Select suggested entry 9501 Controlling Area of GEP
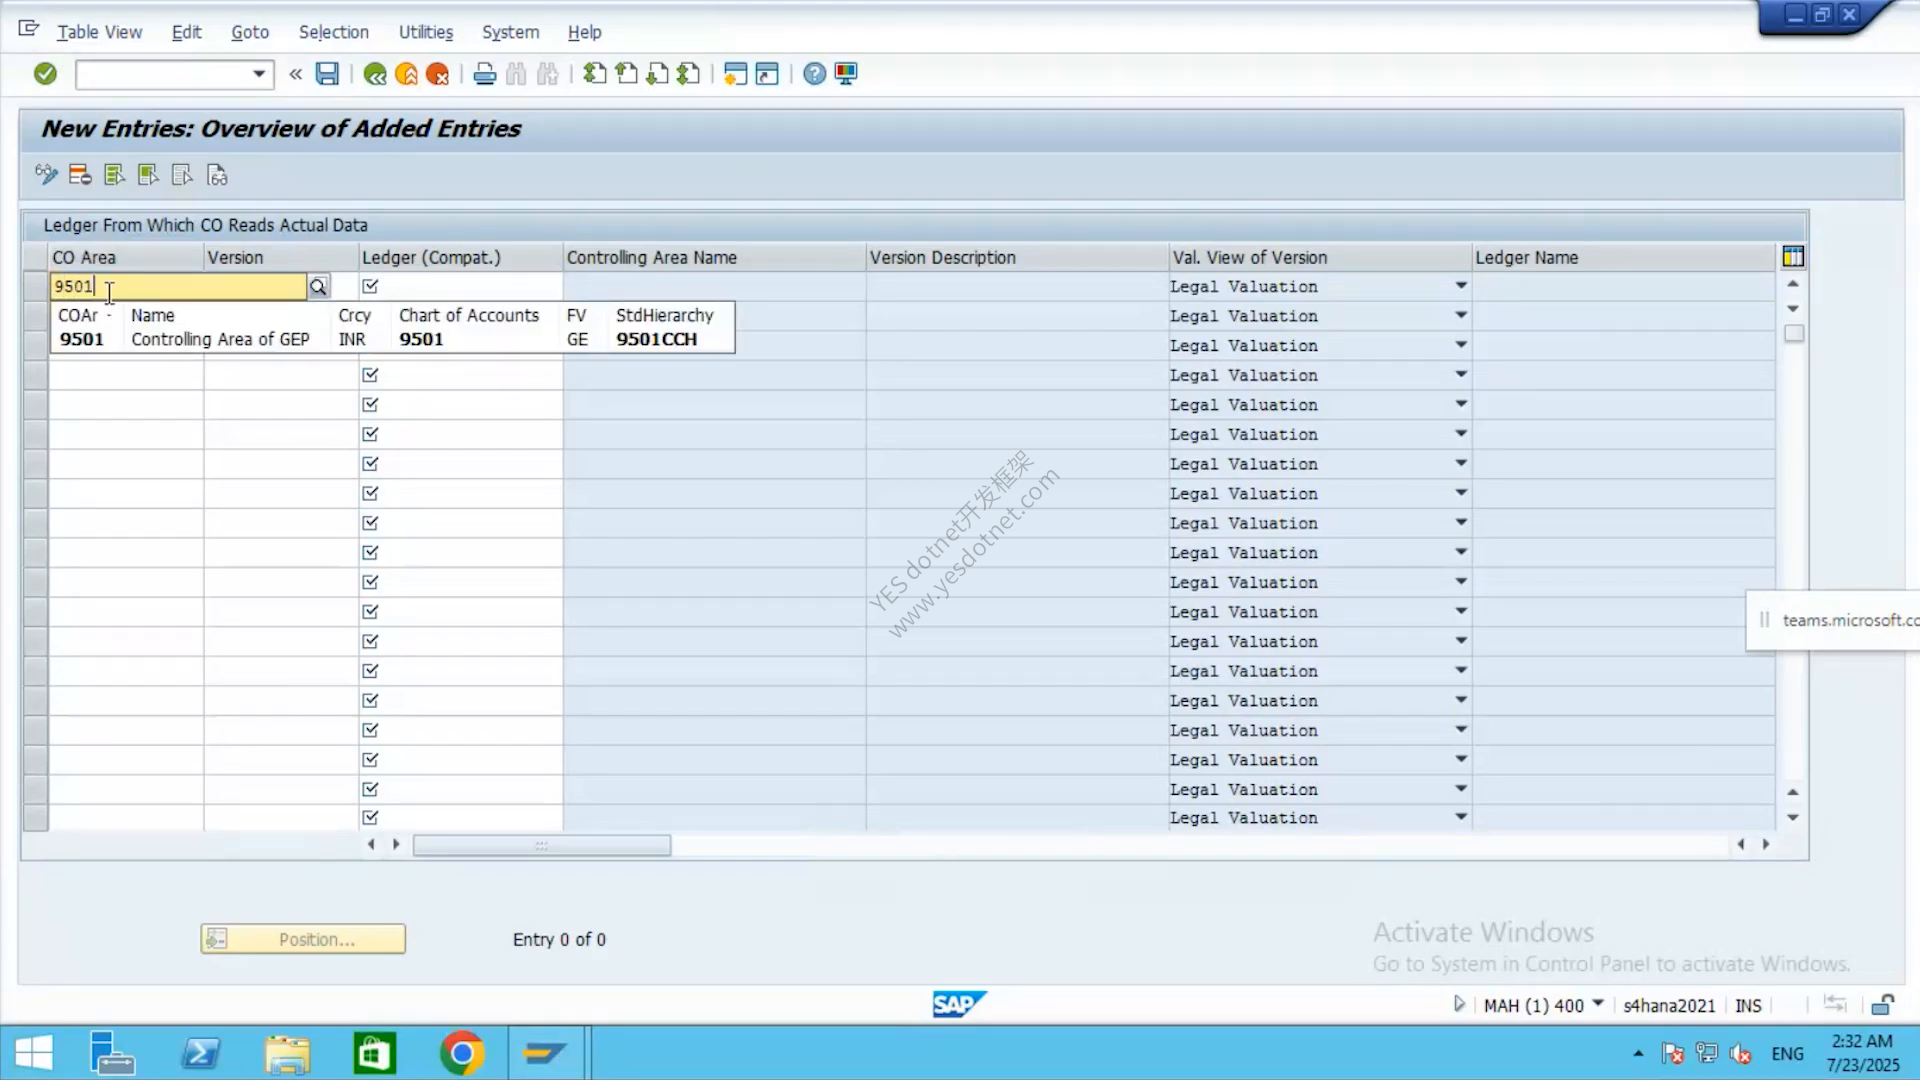The image size is (1920, 1080). tap(392, 339)
